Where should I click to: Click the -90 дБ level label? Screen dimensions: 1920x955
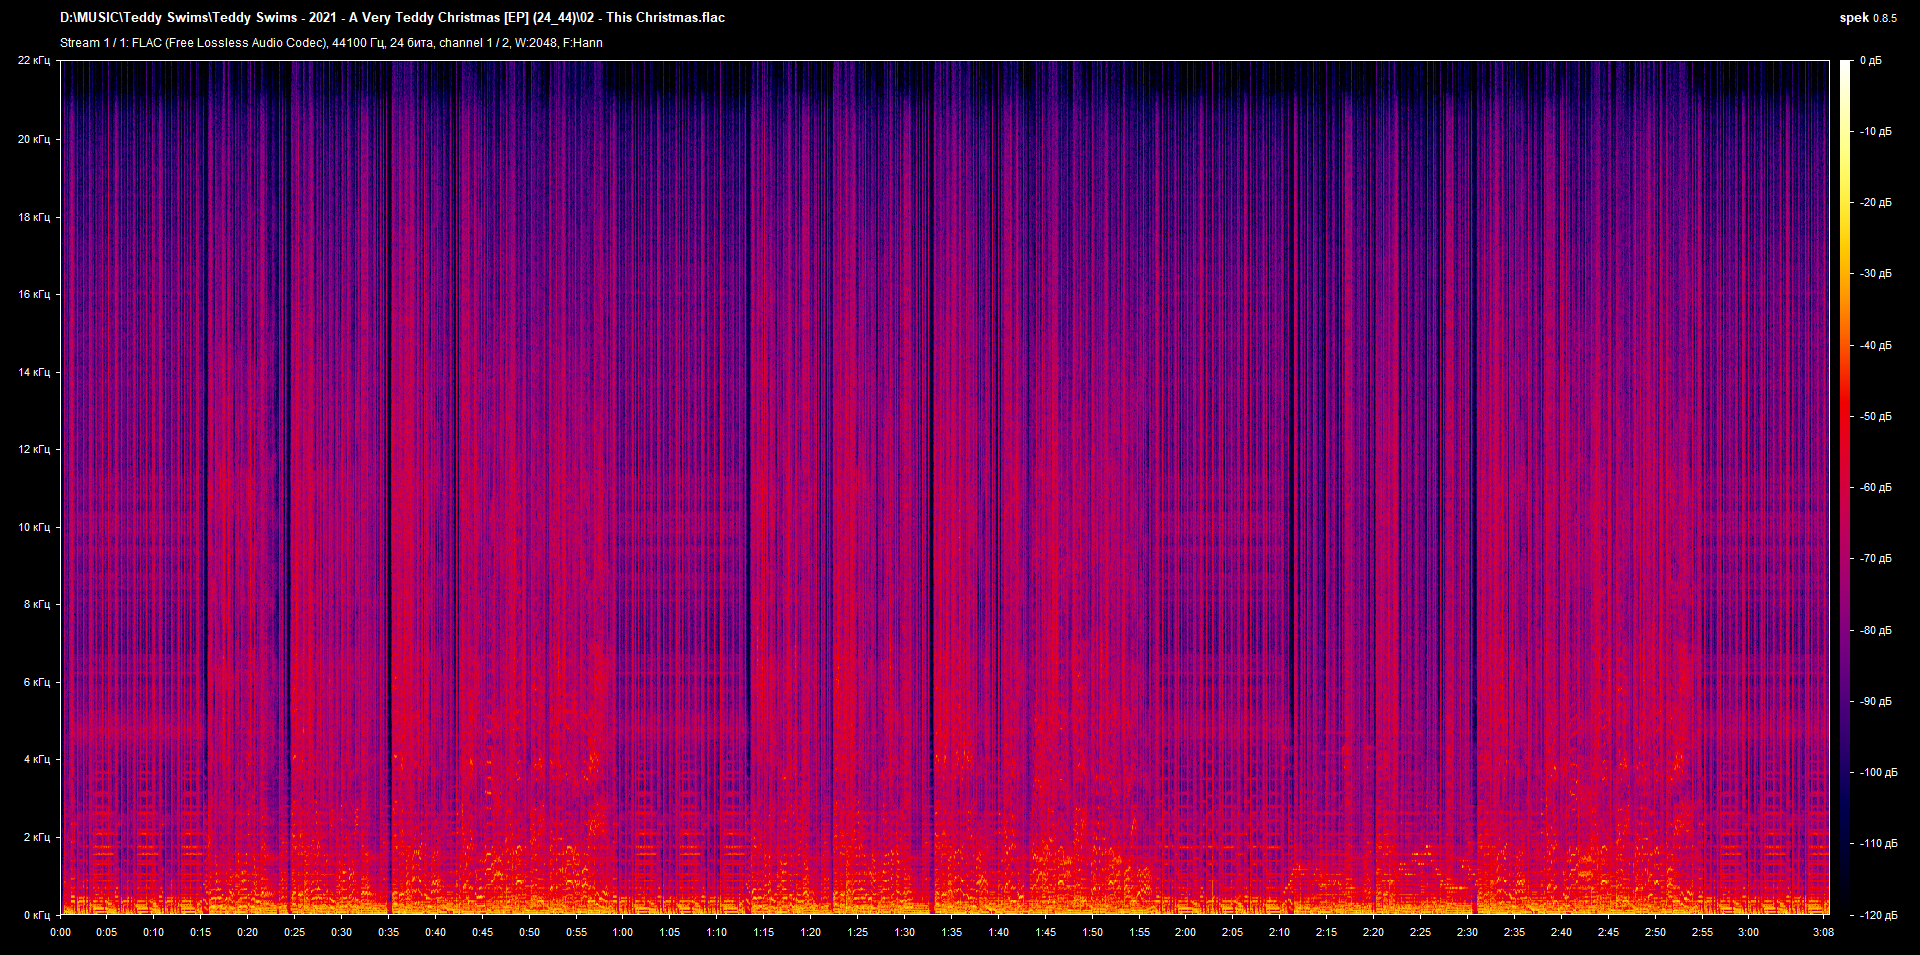(x=1874, y=701)
